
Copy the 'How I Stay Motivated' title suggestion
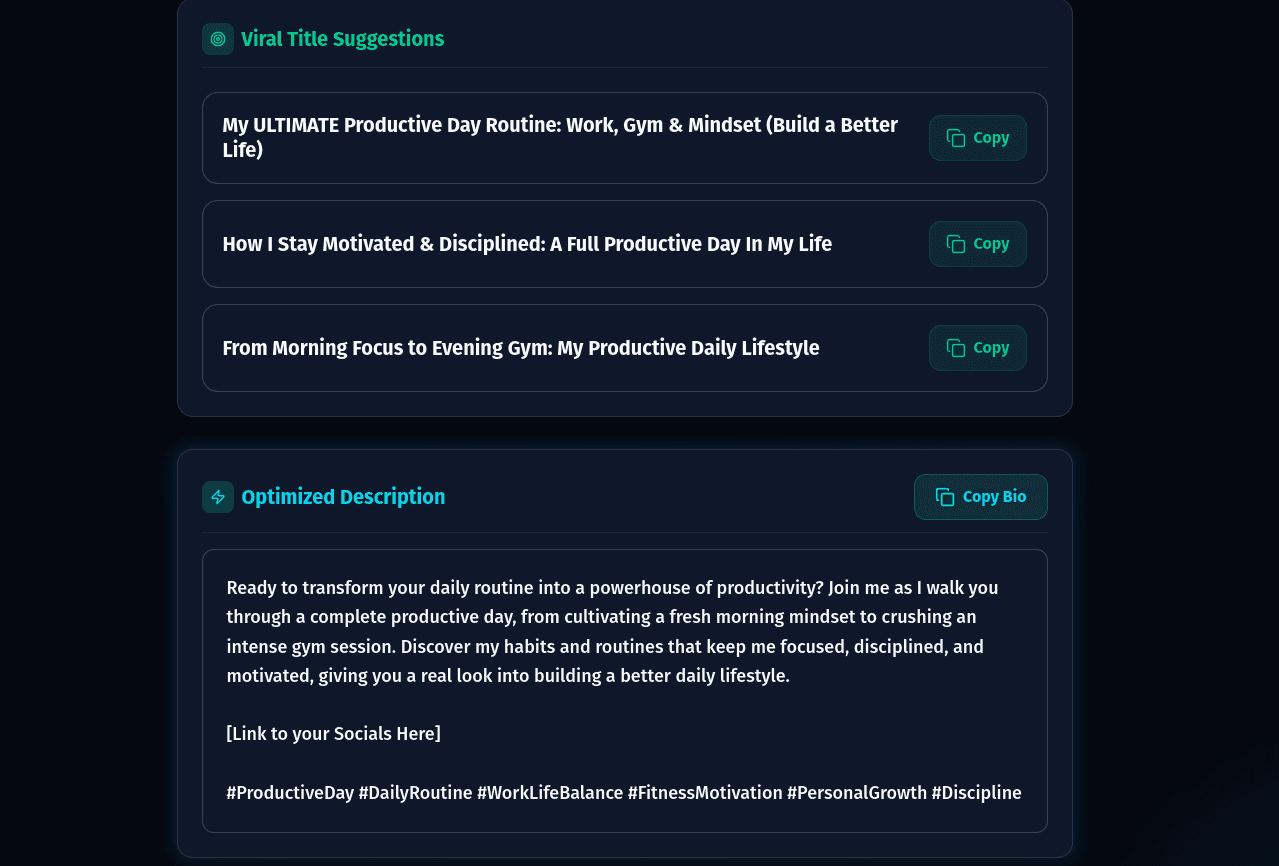point(977,243)
